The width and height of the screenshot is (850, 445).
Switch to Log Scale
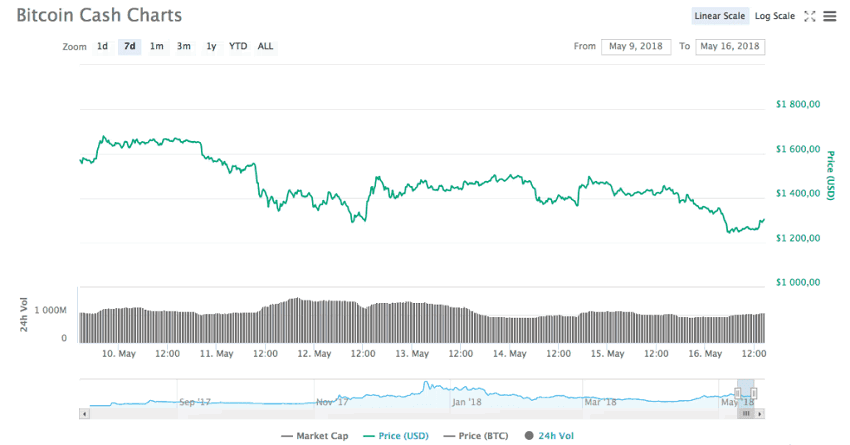pyautogui.click(x=775, y=16)
